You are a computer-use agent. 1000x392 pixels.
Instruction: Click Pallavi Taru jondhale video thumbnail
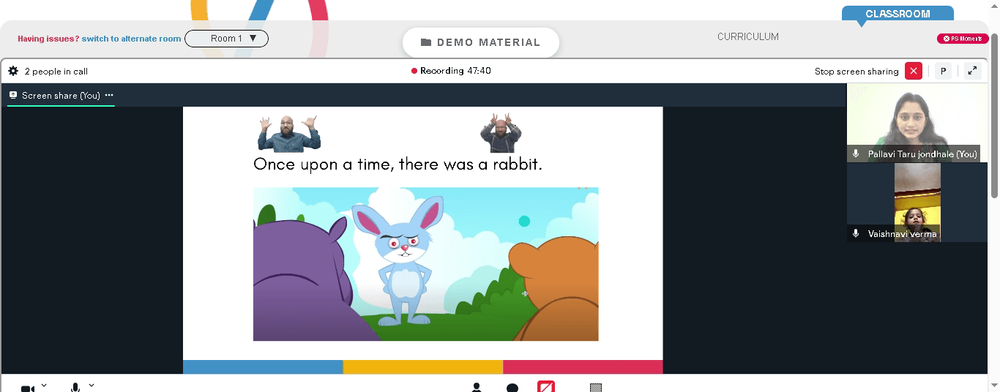[x=917, y=122]
